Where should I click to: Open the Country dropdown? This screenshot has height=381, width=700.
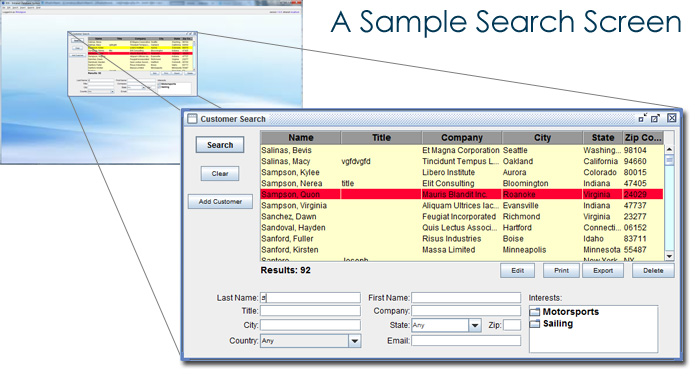pos(354,341)
